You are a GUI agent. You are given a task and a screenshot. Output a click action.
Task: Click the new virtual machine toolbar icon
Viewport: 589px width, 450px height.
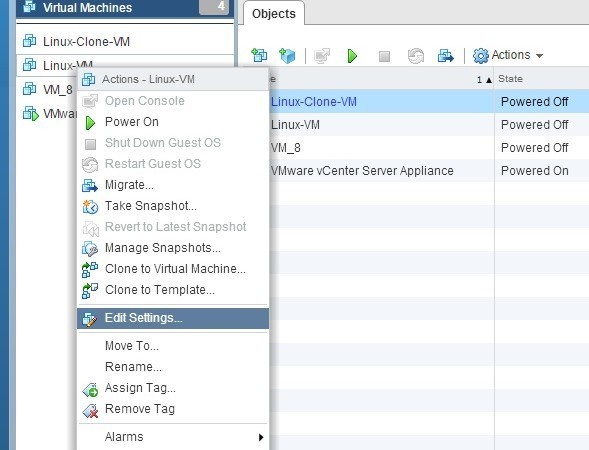(x=259, y=56)
